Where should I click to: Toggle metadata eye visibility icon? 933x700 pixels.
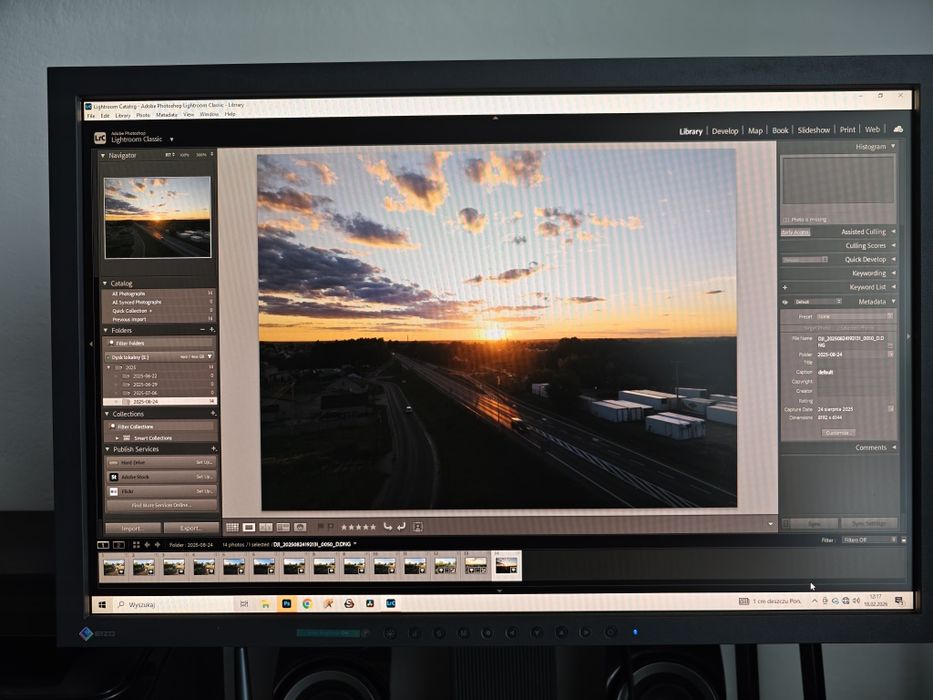[785, 302]
